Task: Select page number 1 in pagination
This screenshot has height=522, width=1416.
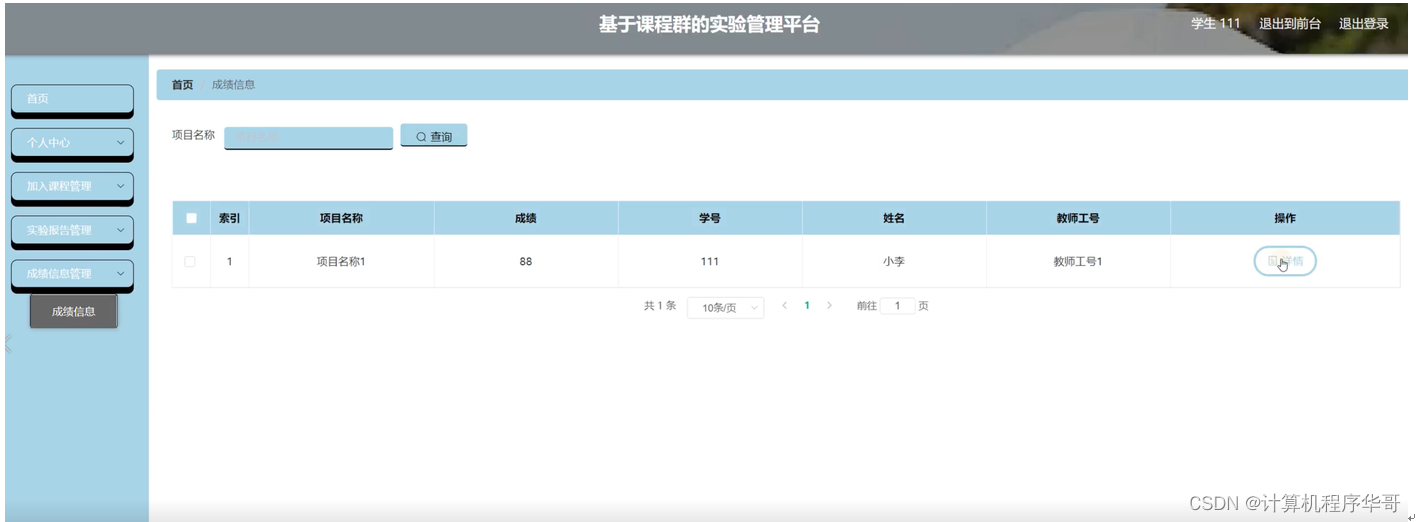Action: [x=807, y=306]
